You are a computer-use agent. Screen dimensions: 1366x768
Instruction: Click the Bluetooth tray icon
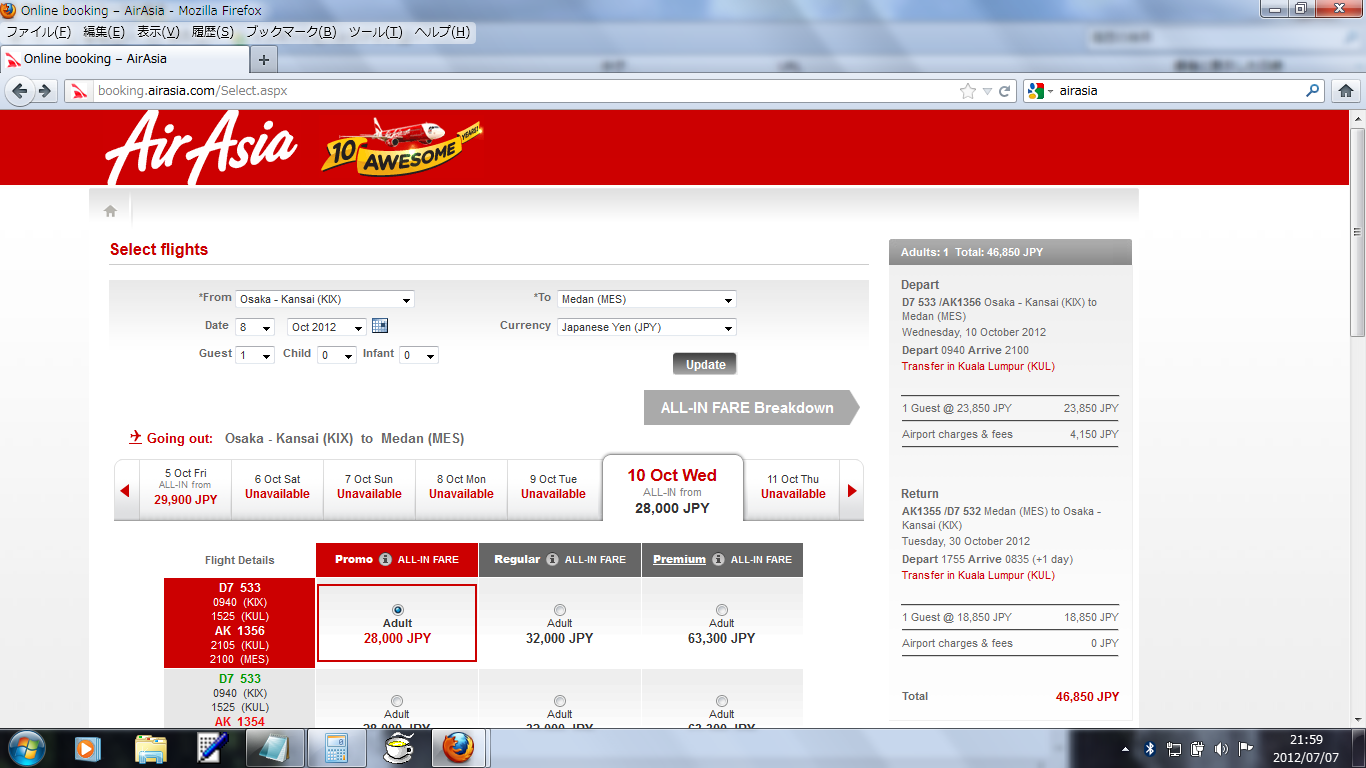pyautogui.click(x=1150, y=748)
